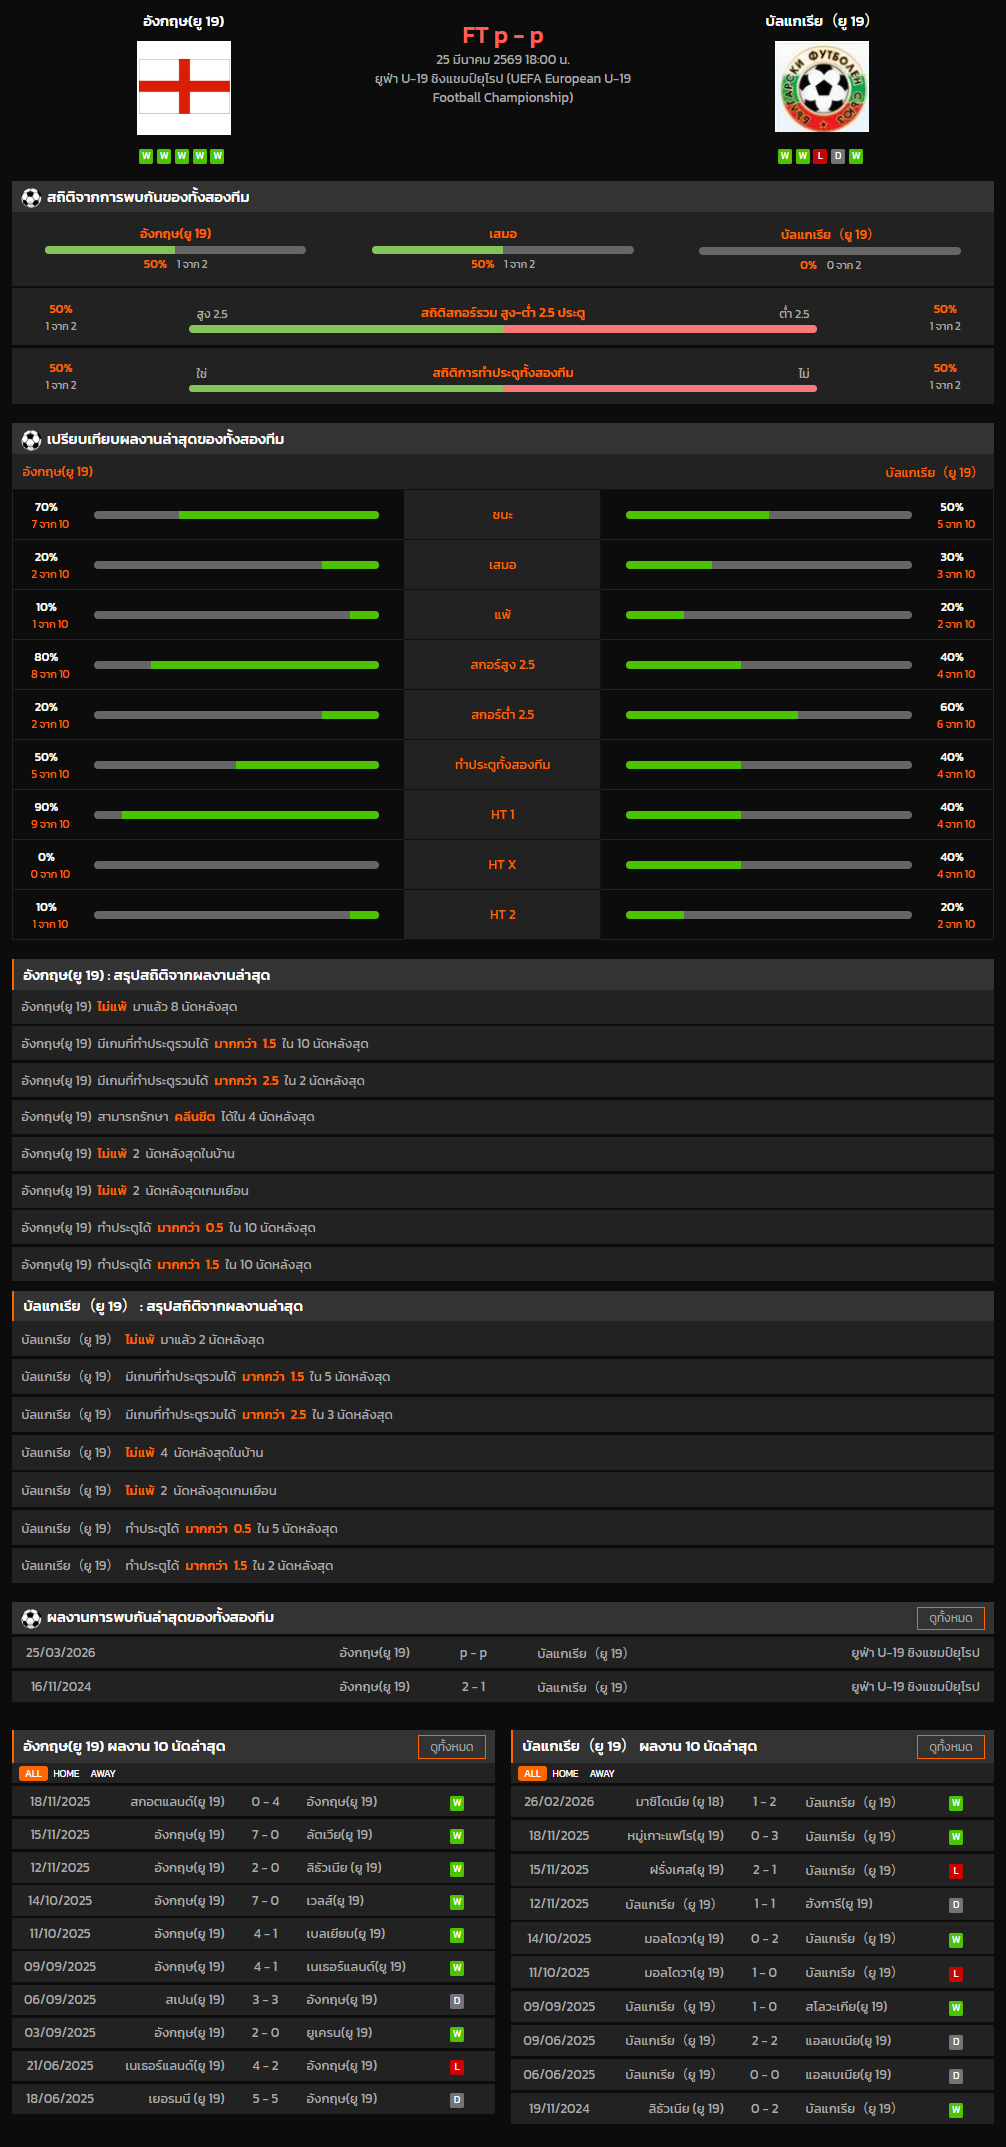Viewport: 1006px width, 2147px height.
Task: Click soccer ball icon in recent form comparison header
Action: (x=31, y=440)
